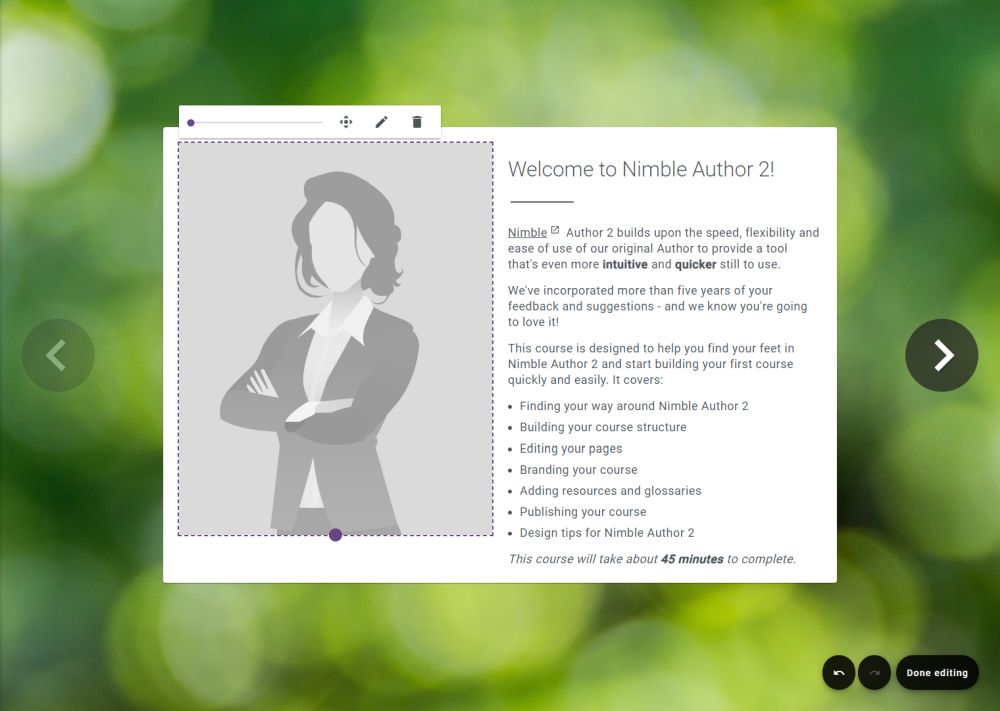This screenshot has height=711, width=1000.
Task: Click the move handle icon in image toolbar
Action: [346, 122]
